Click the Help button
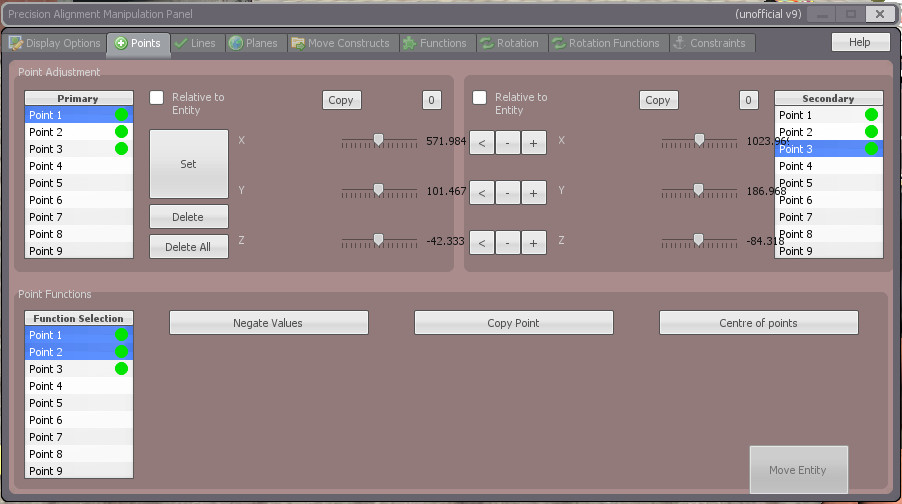Image resolution: width=902 pixels, height=504 pixels. coord(859,42)
